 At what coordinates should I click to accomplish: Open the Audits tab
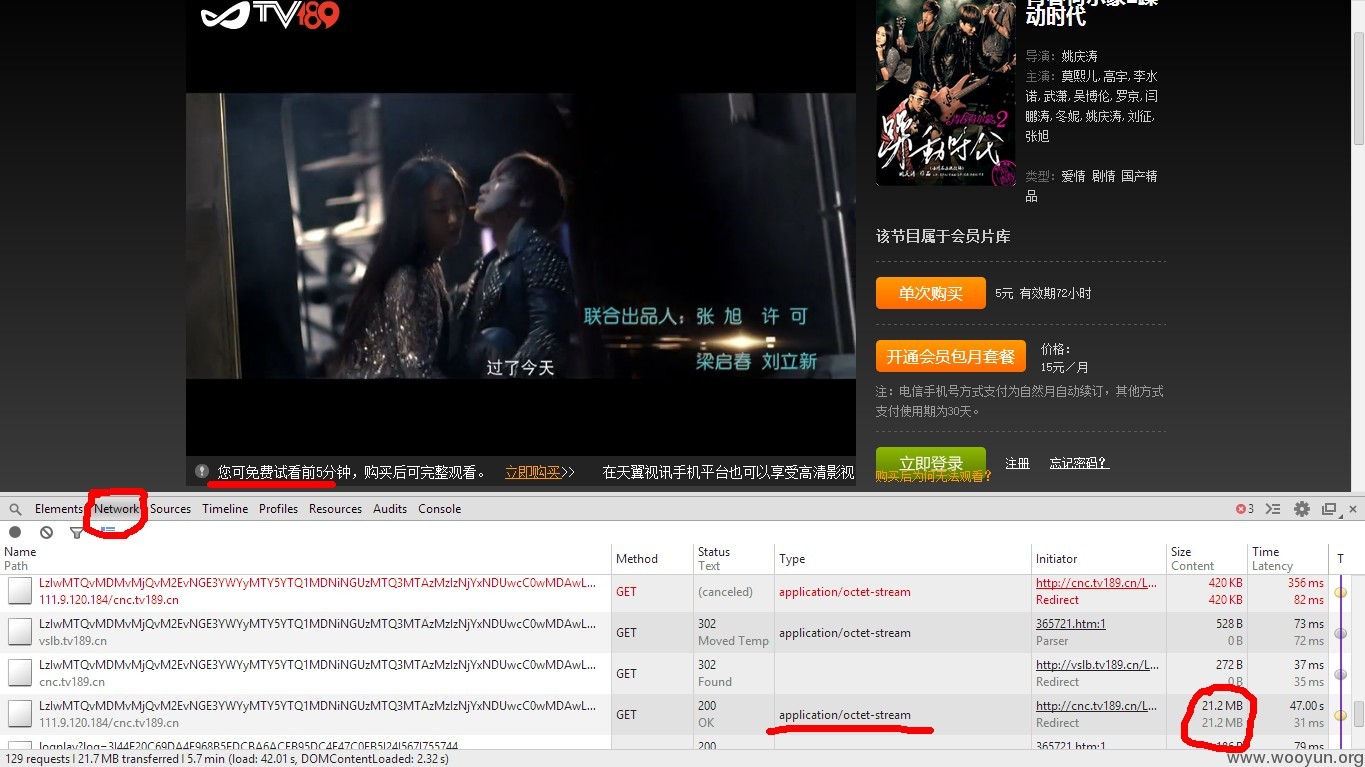390,509
